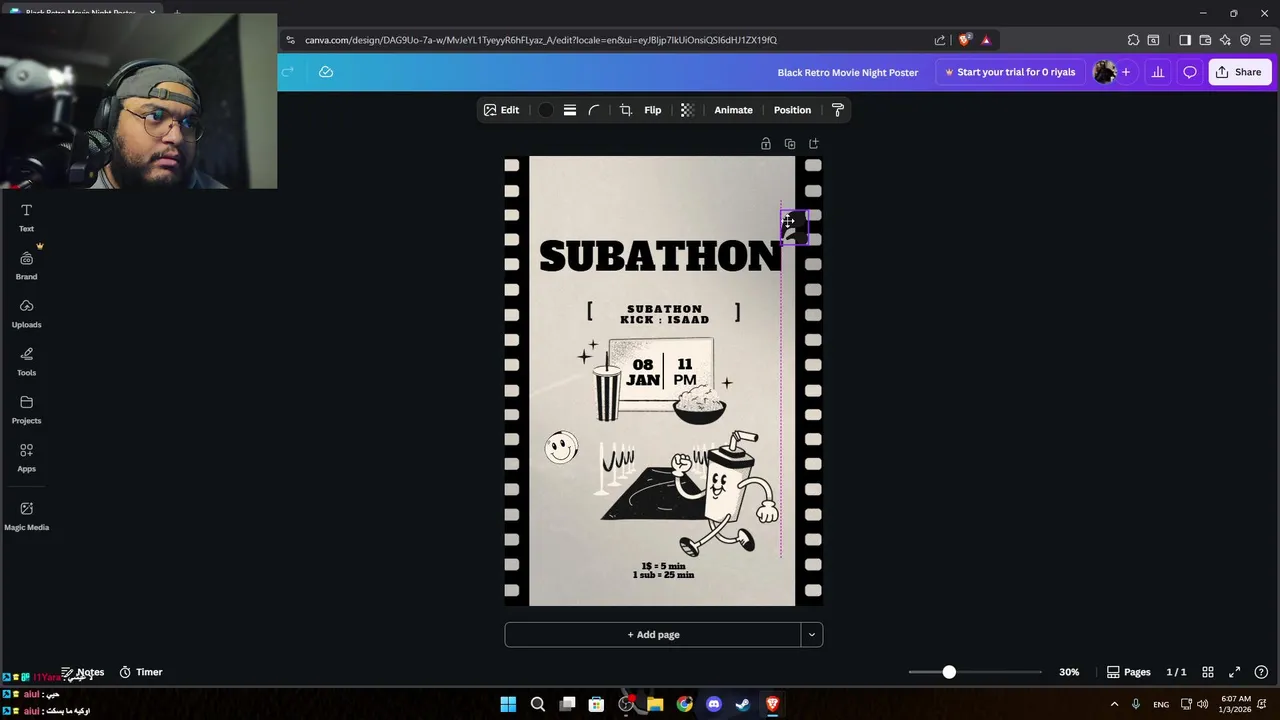The image size is (1280, 720).
Task: Open Windows taskbar search
Action: pyautogui.click(x=538, y=704)
